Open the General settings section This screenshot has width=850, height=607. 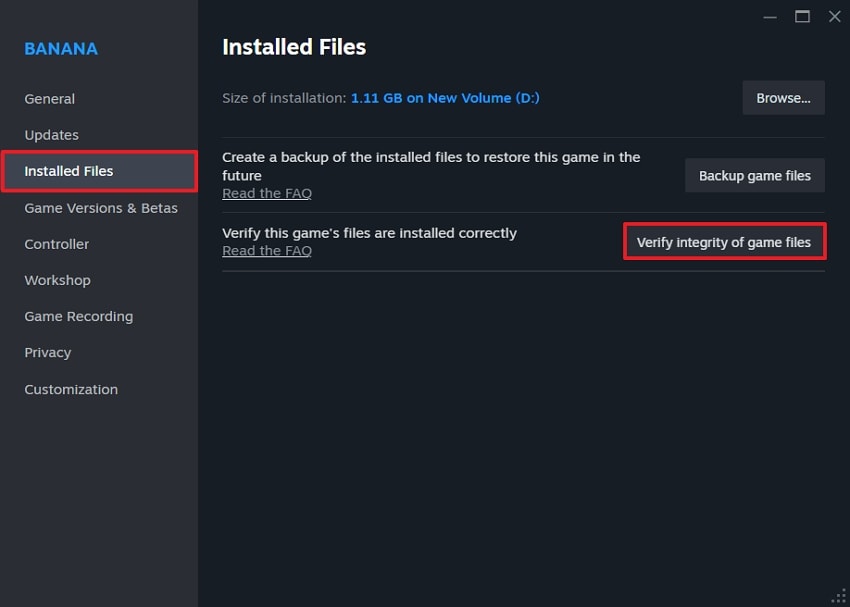pos(49,98)
